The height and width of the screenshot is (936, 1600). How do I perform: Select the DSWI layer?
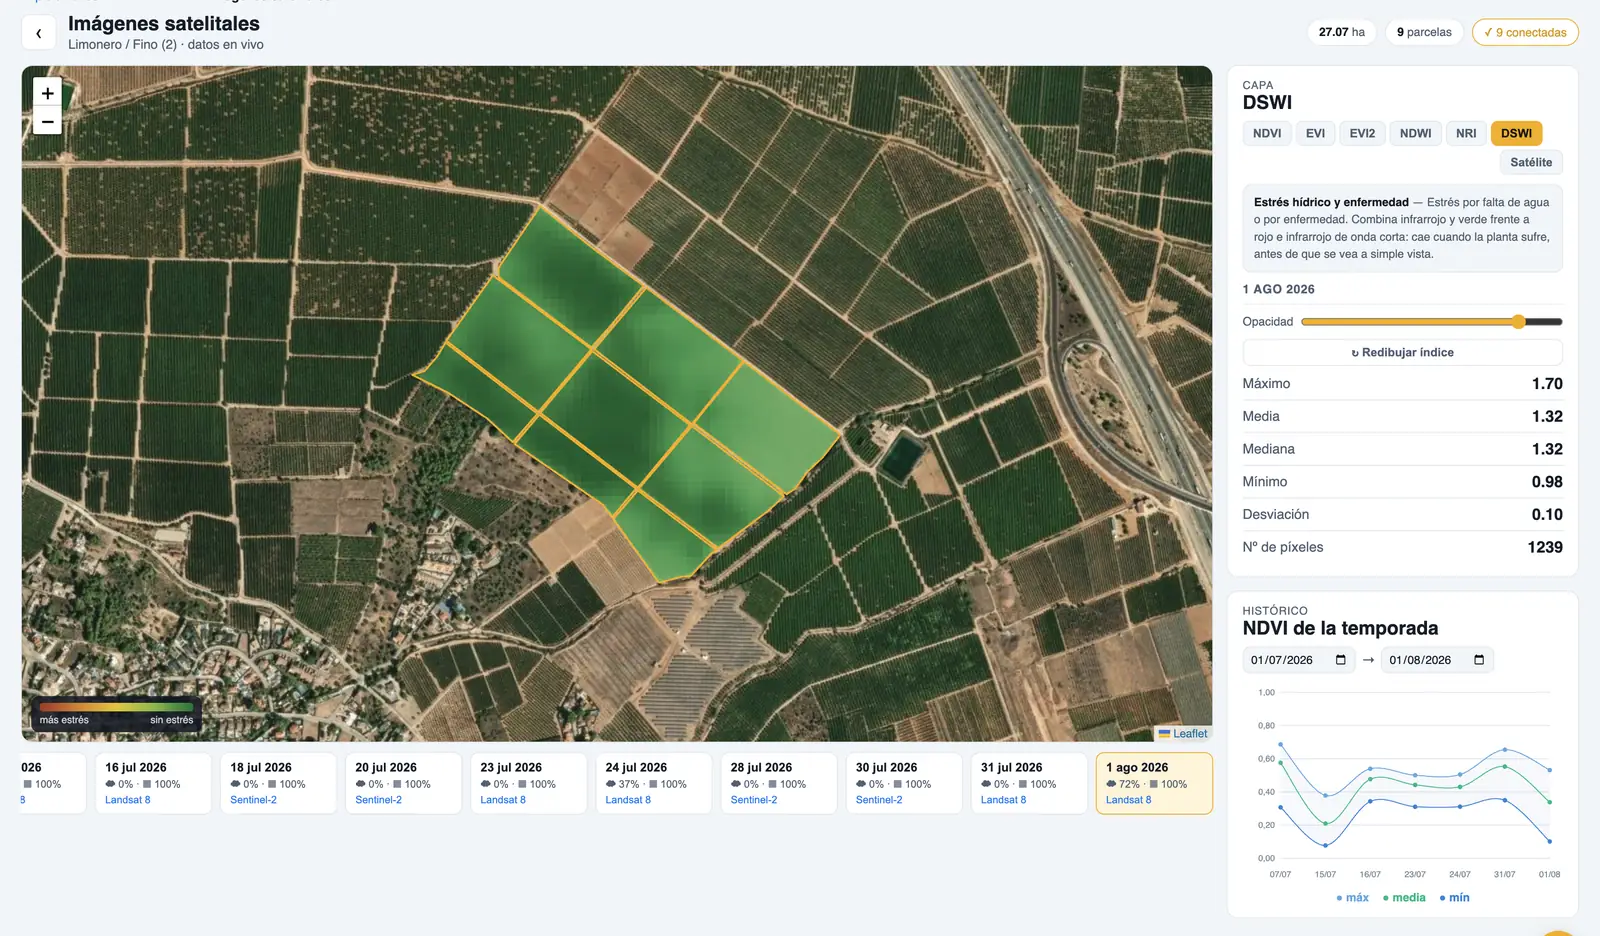[1516, 133]
